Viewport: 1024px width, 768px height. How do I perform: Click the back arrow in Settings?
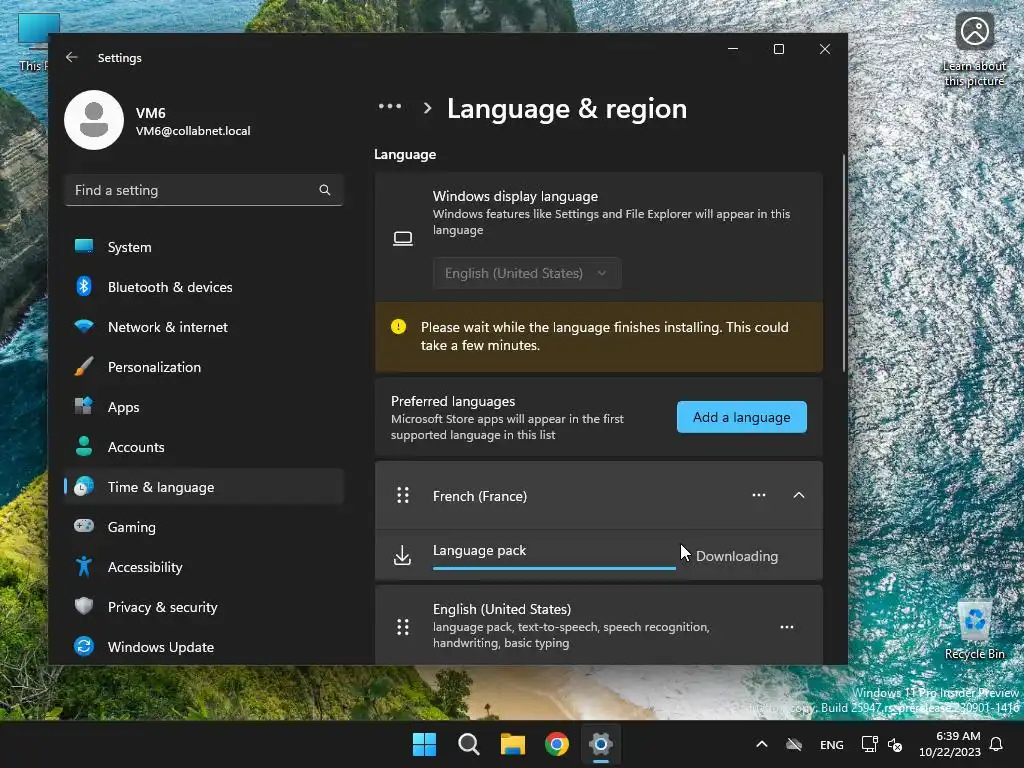pyautogui.click(x=72, y=57)
